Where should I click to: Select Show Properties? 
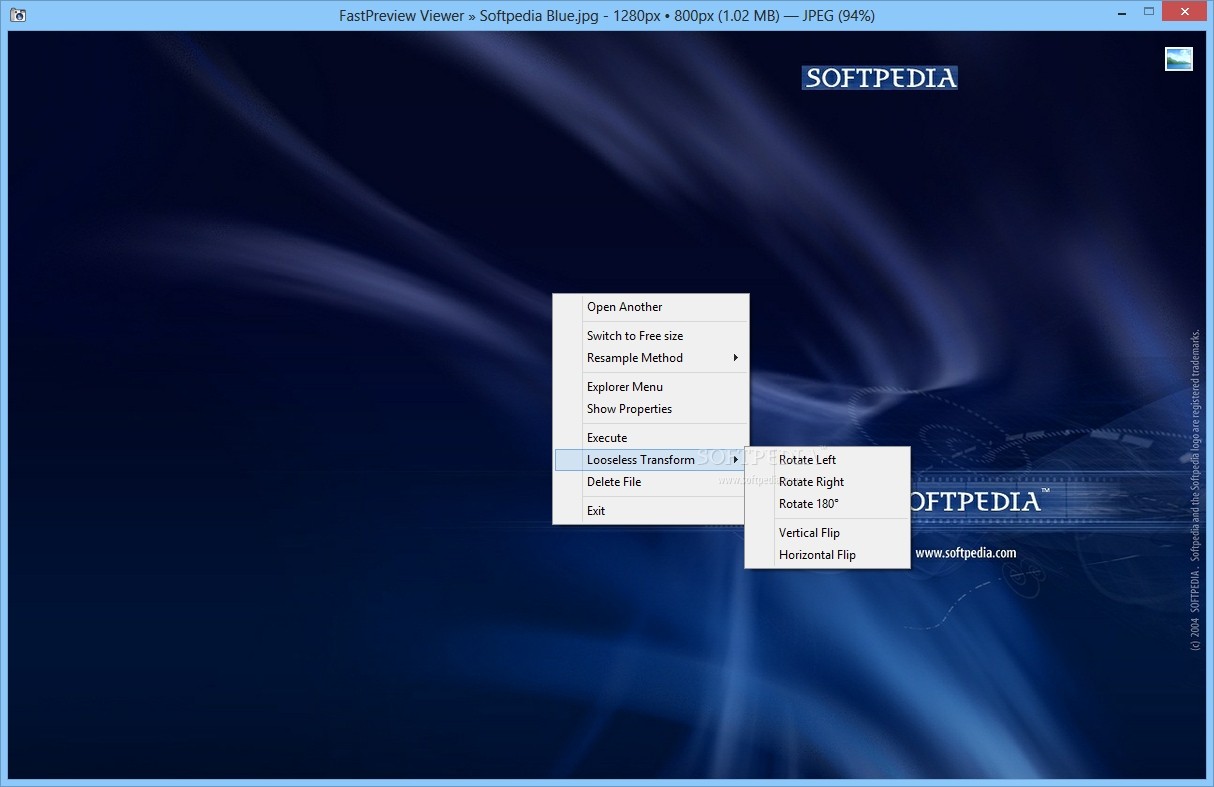point(651,409)
